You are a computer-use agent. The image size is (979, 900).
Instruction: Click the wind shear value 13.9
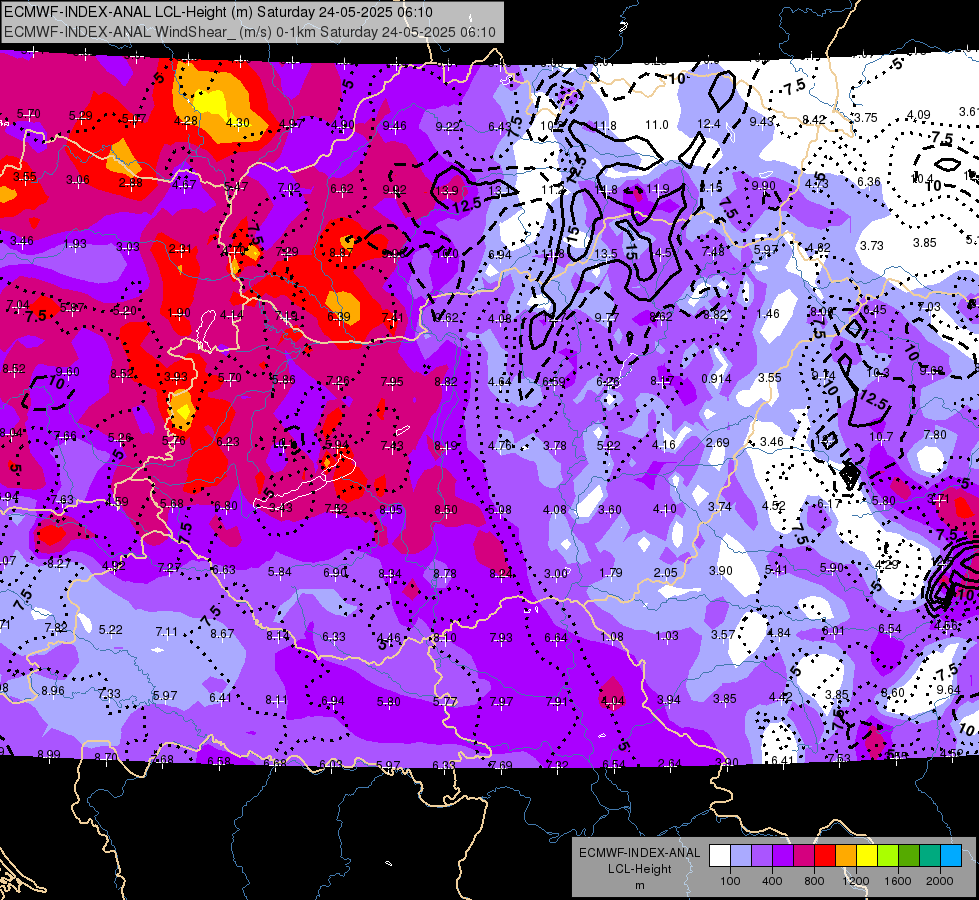pos(447,190)
